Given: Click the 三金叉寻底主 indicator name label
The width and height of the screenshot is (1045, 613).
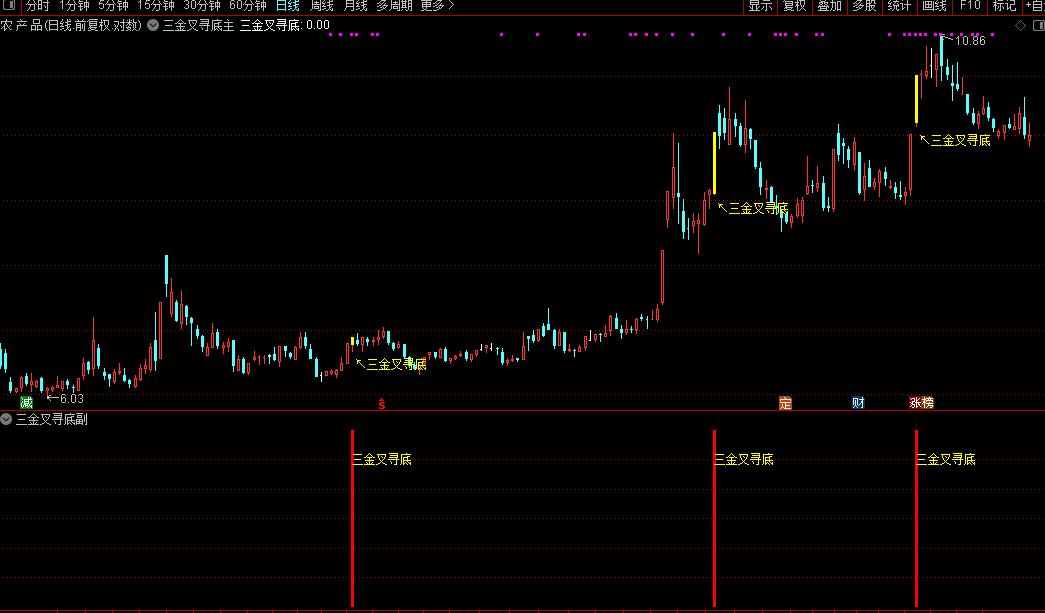Looking at the screenshot, I should click(x=198, y=25).
